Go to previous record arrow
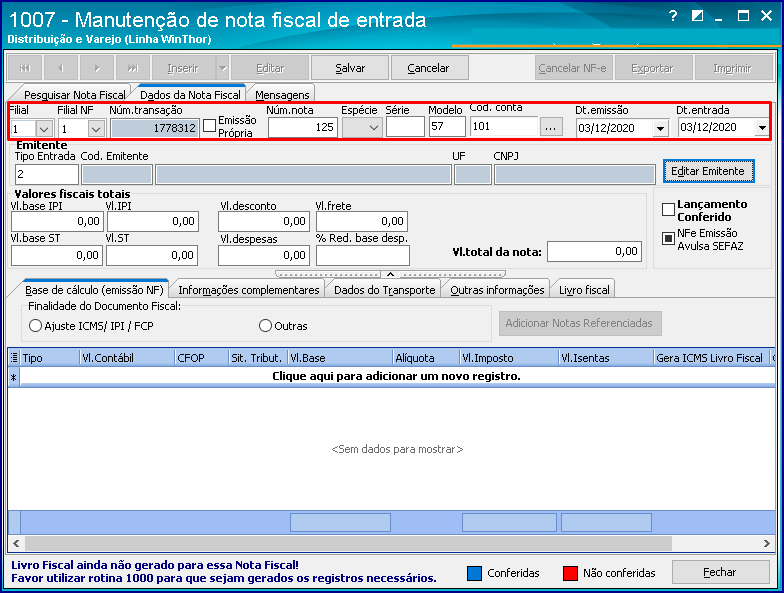Image resolution: width=784 pixels, height=593 pixels. [x=60, y=68]
